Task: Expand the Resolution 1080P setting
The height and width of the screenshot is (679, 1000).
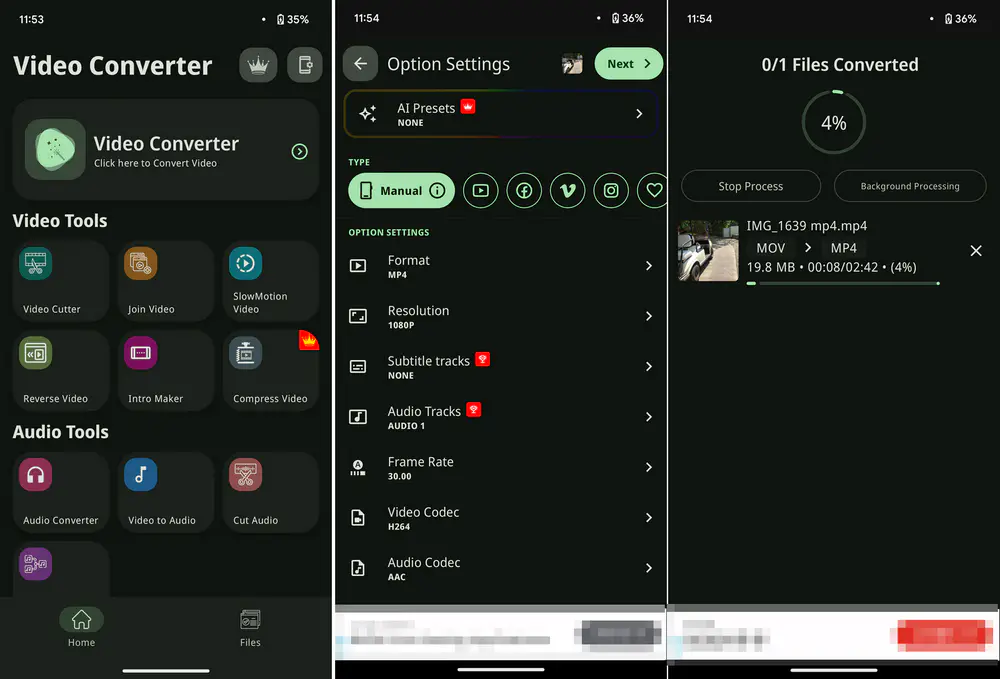Action: click(x=500, y=317)
